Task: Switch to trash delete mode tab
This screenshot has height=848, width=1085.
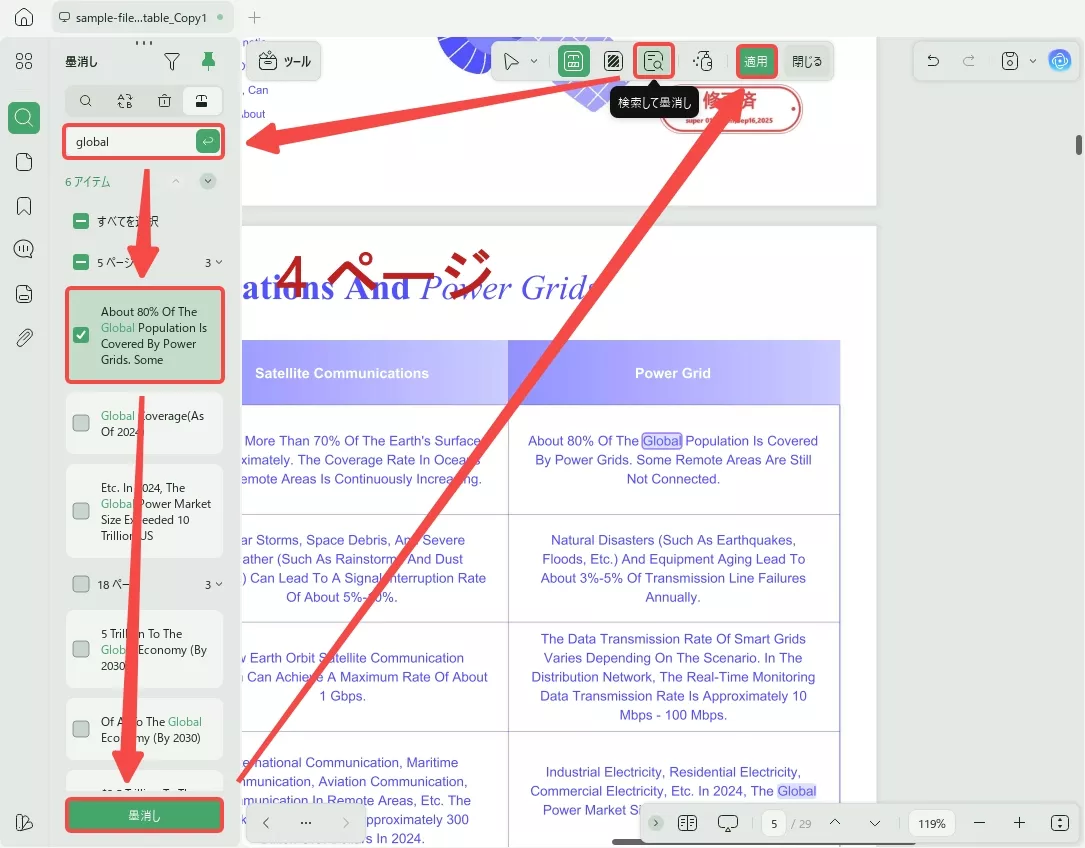Action: (165, 101)
